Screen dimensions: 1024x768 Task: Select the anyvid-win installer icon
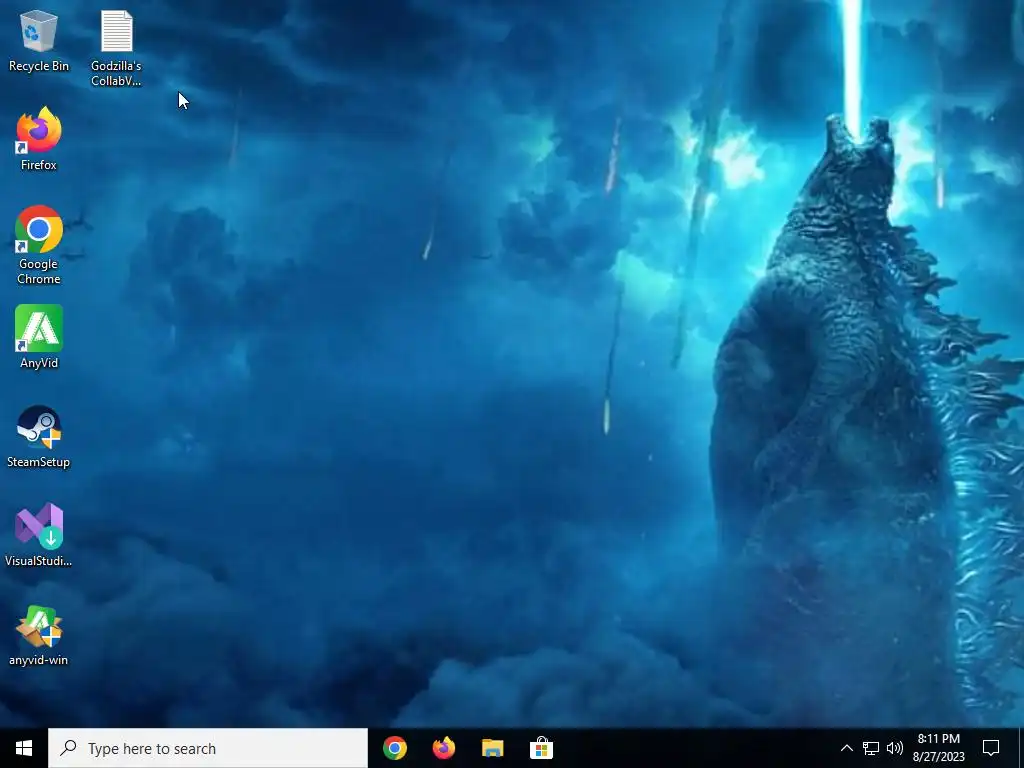pyautogui.click(x=39, y=635)
